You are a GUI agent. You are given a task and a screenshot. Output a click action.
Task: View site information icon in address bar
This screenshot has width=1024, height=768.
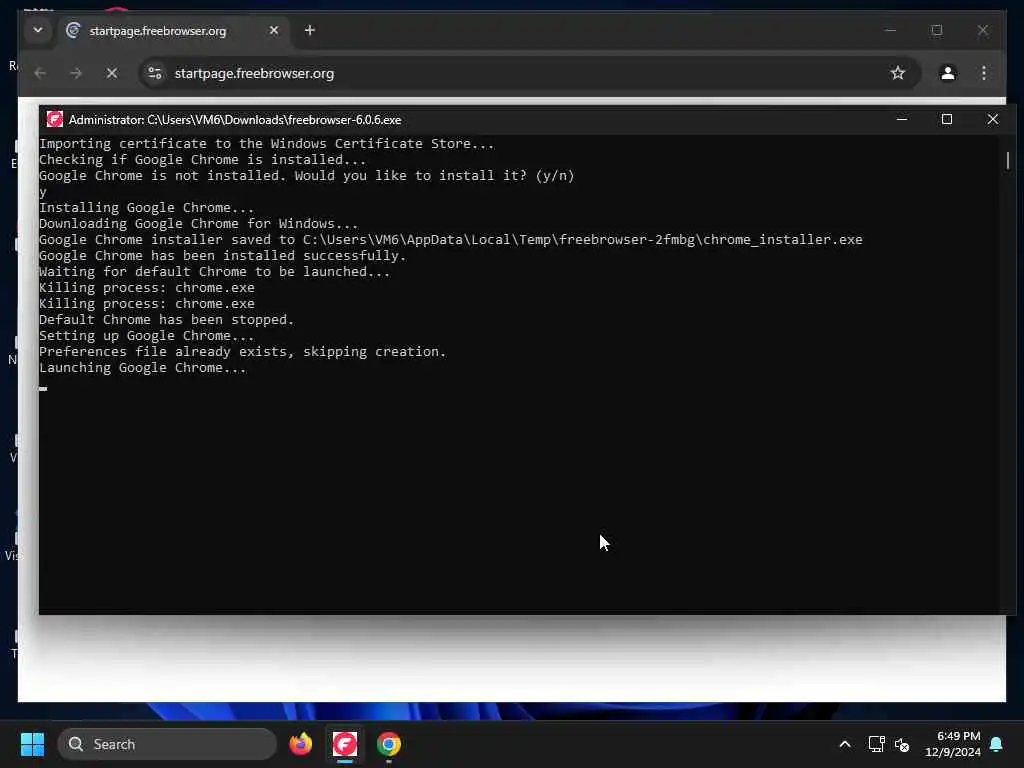point(155,73)
